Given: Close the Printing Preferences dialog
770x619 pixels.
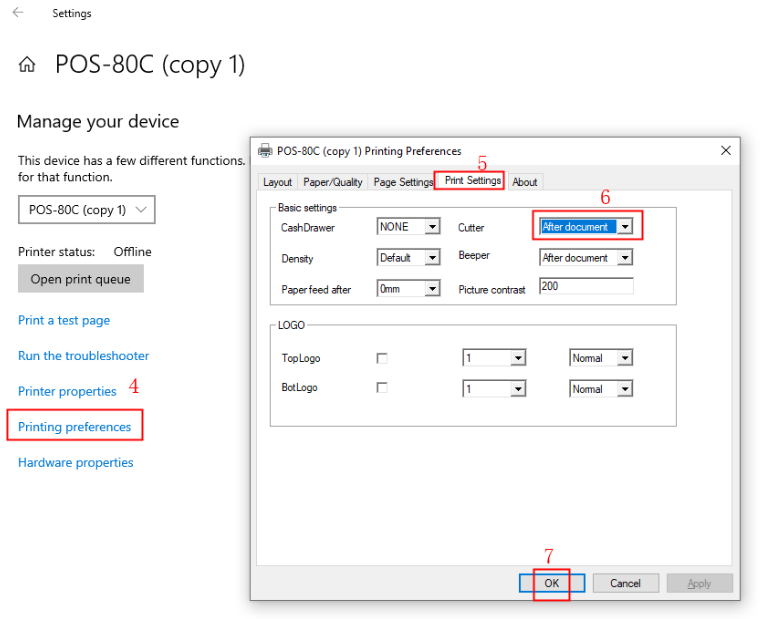Looking at the screenshot, I should pos(726,151).
